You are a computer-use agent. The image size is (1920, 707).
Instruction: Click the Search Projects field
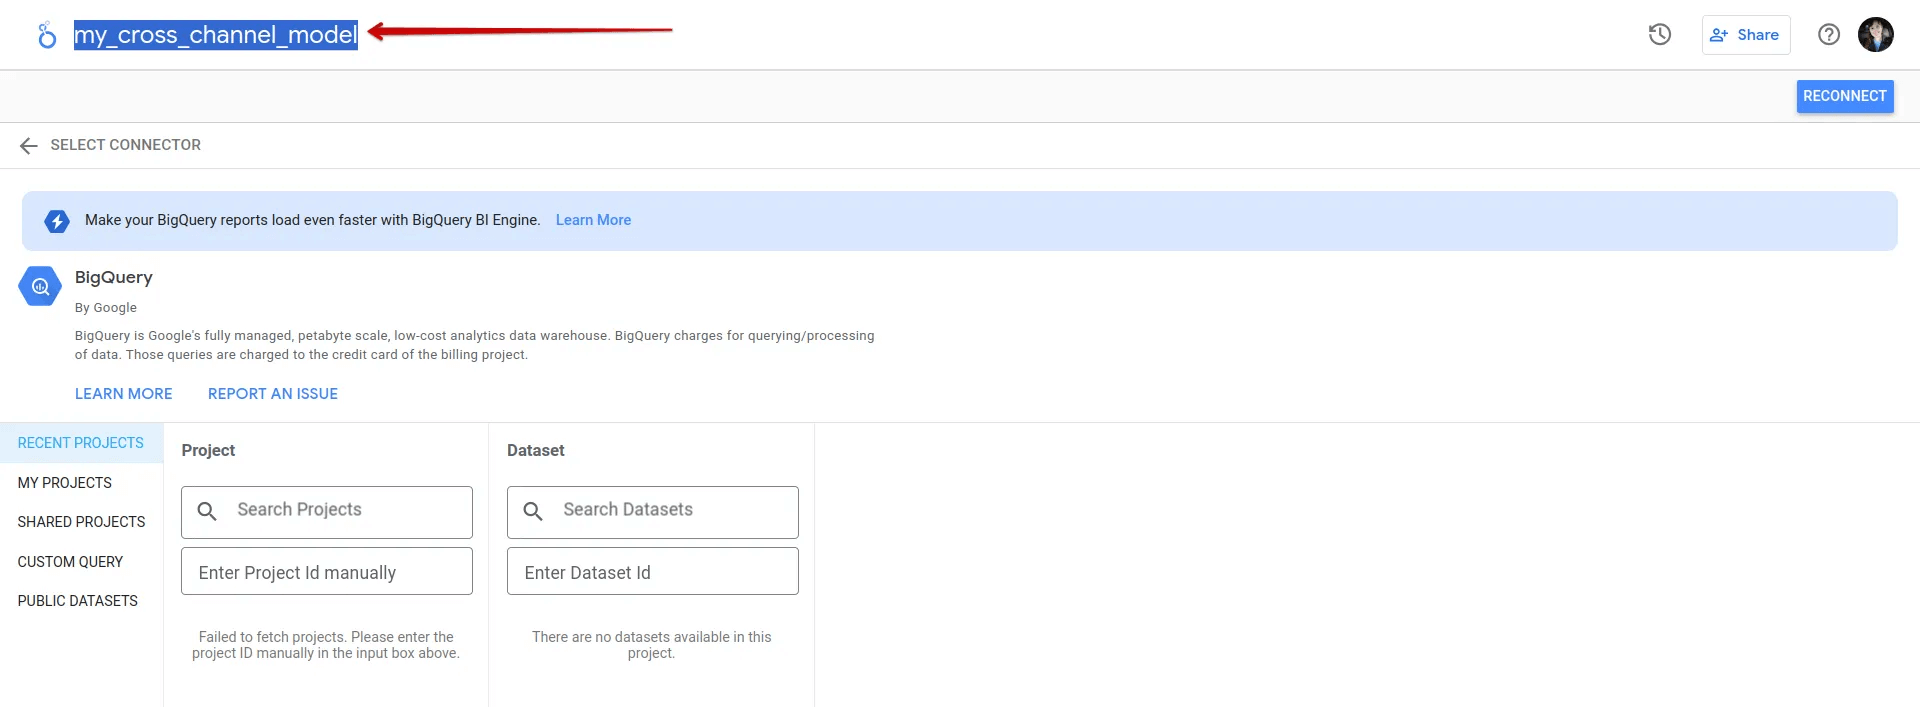pyautogui.click(x=326, y=512)
